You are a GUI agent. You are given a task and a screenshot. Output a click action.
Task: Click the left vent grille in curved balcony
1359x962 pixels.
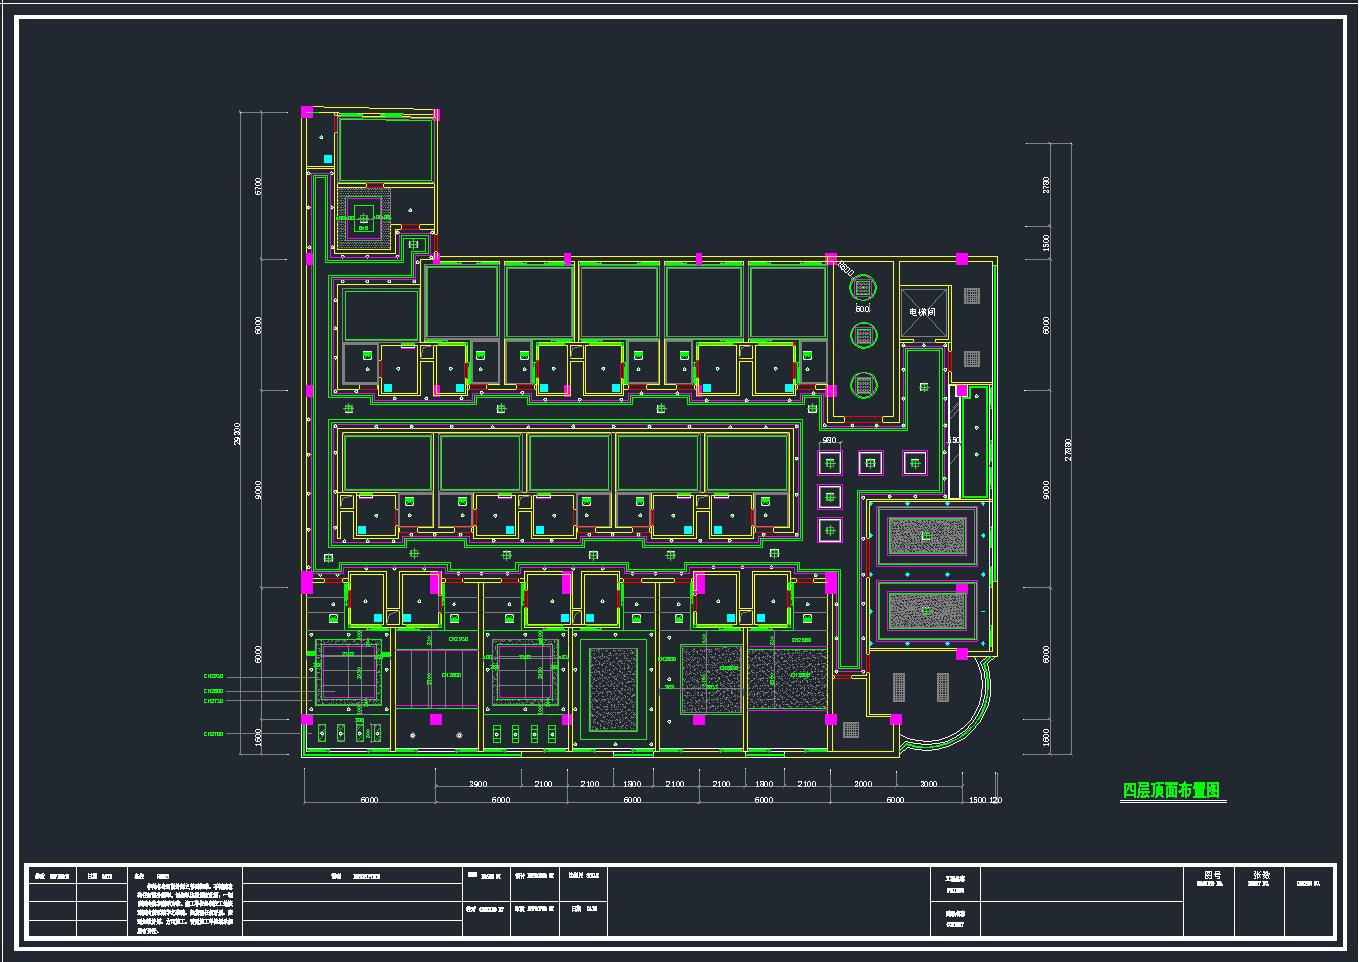(x=898, y=686)
